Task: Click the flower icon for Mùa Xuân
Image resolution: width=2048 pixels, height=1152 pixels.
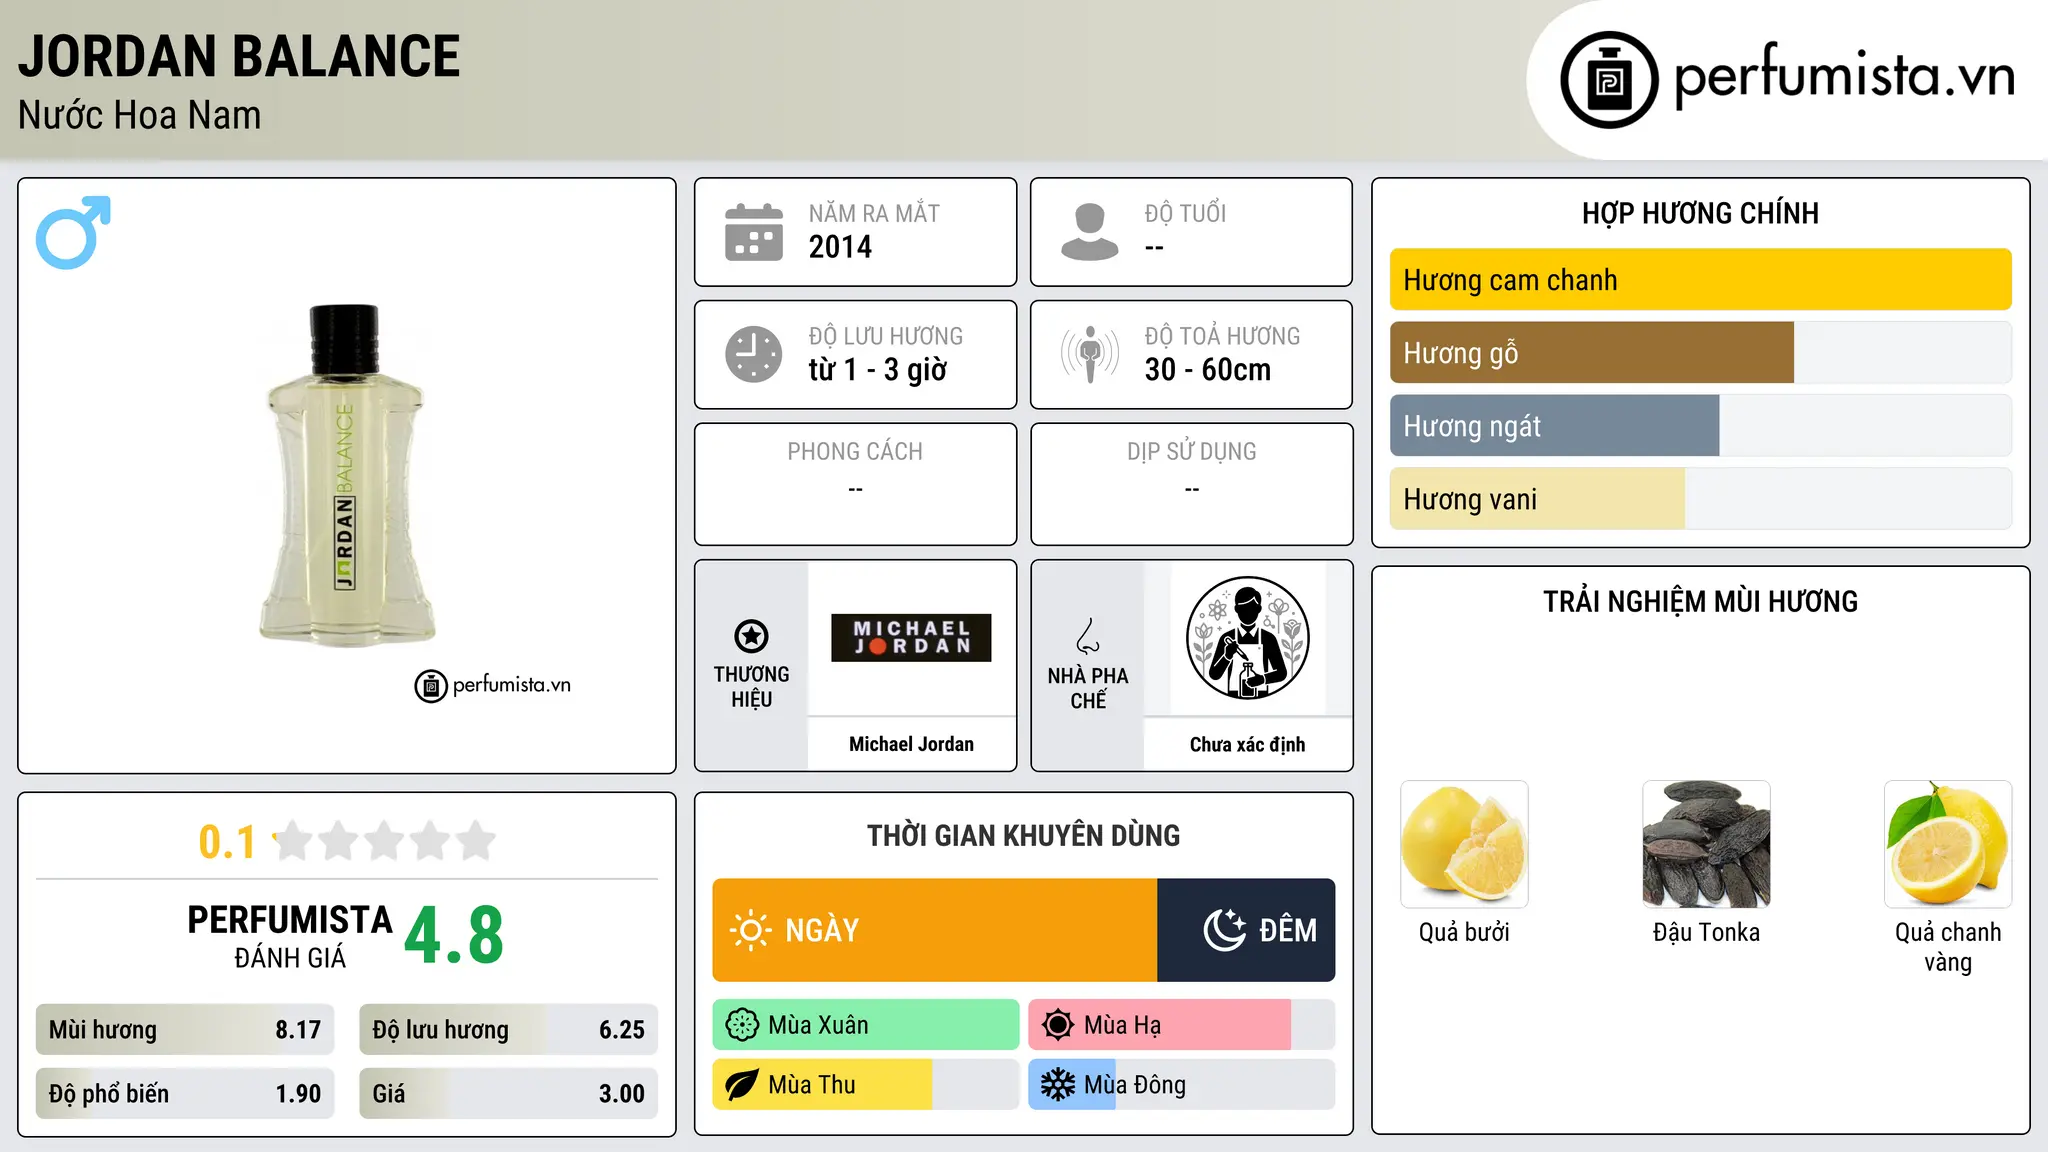Action: tap(742, 1025)
